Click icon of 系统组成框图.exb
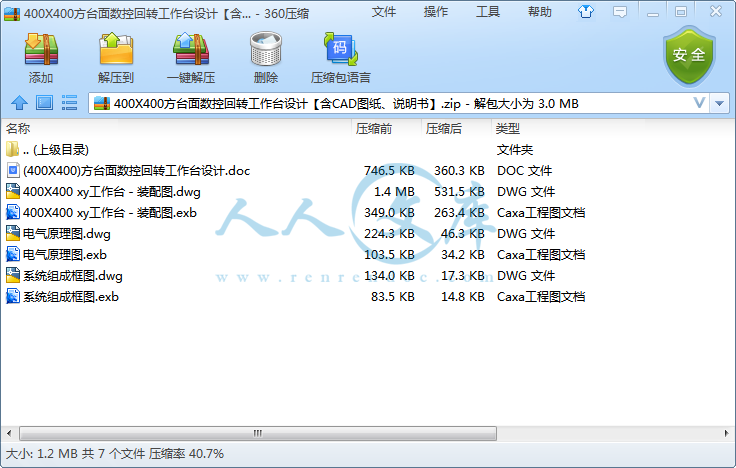This screenshot has width=736, height=468. [x=13, y=297]
